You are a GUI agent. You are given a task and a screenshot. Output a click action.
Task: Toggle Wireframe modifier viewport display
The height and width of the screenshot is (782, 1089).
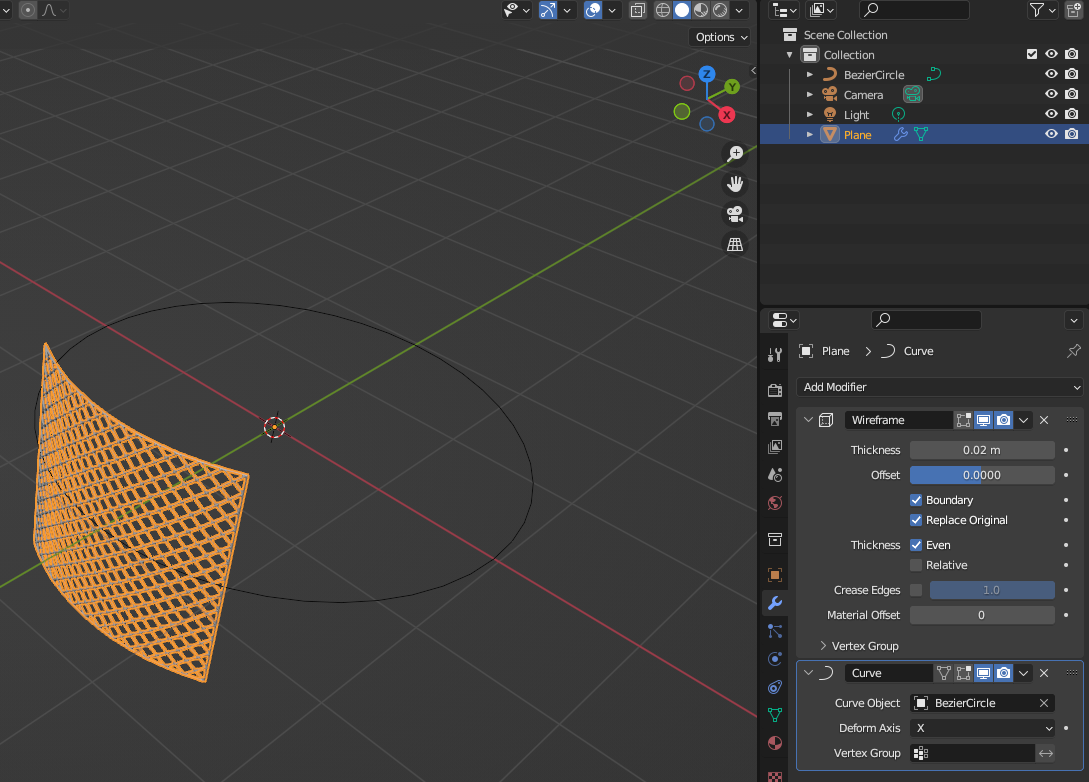[x=983, y=420]
